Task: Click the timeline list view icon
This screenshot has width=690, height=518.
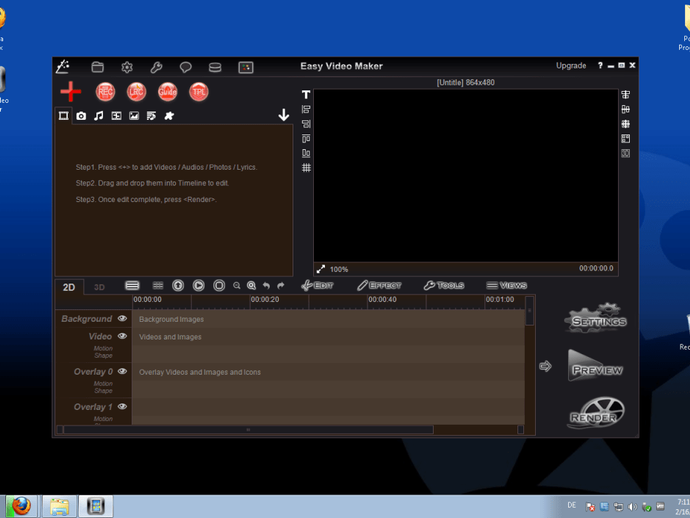Action: (132, 286)
